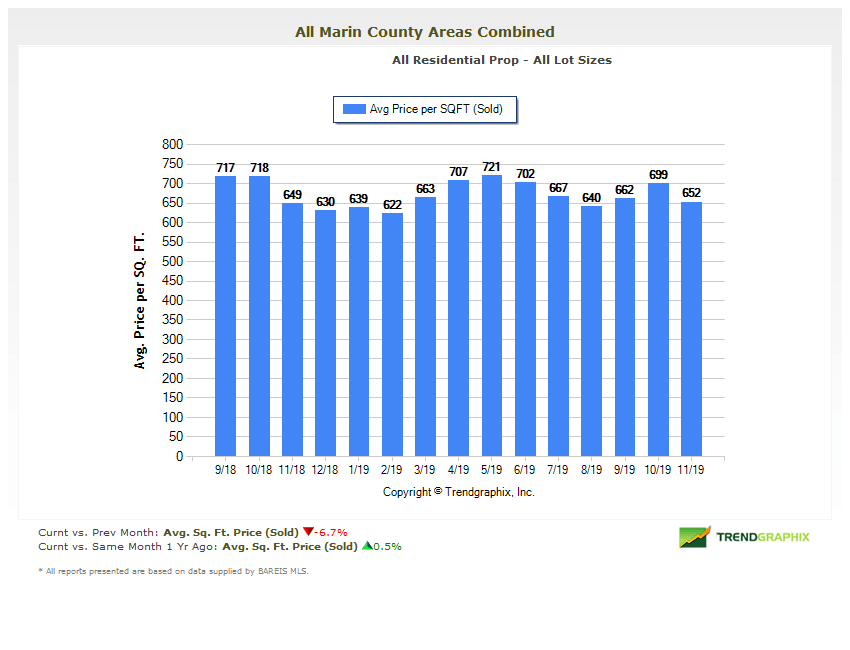Click the All Residential Prop subtitle

pos(502,60)
